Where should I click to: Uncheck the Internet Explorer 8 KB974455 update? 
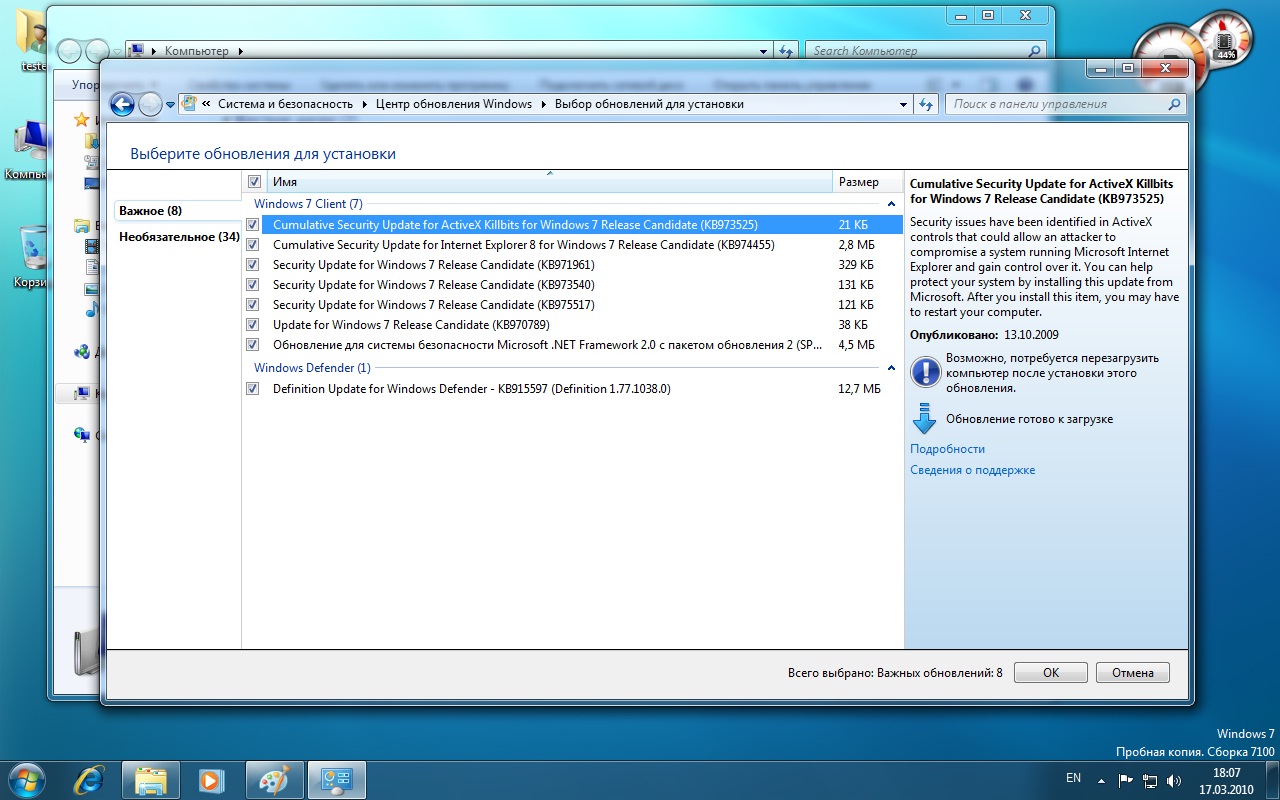click(252, 245)
